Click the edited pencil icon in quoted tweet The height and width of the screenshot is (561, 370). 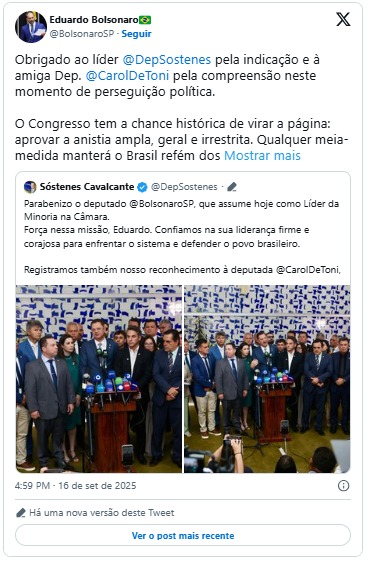pos(232,187)
